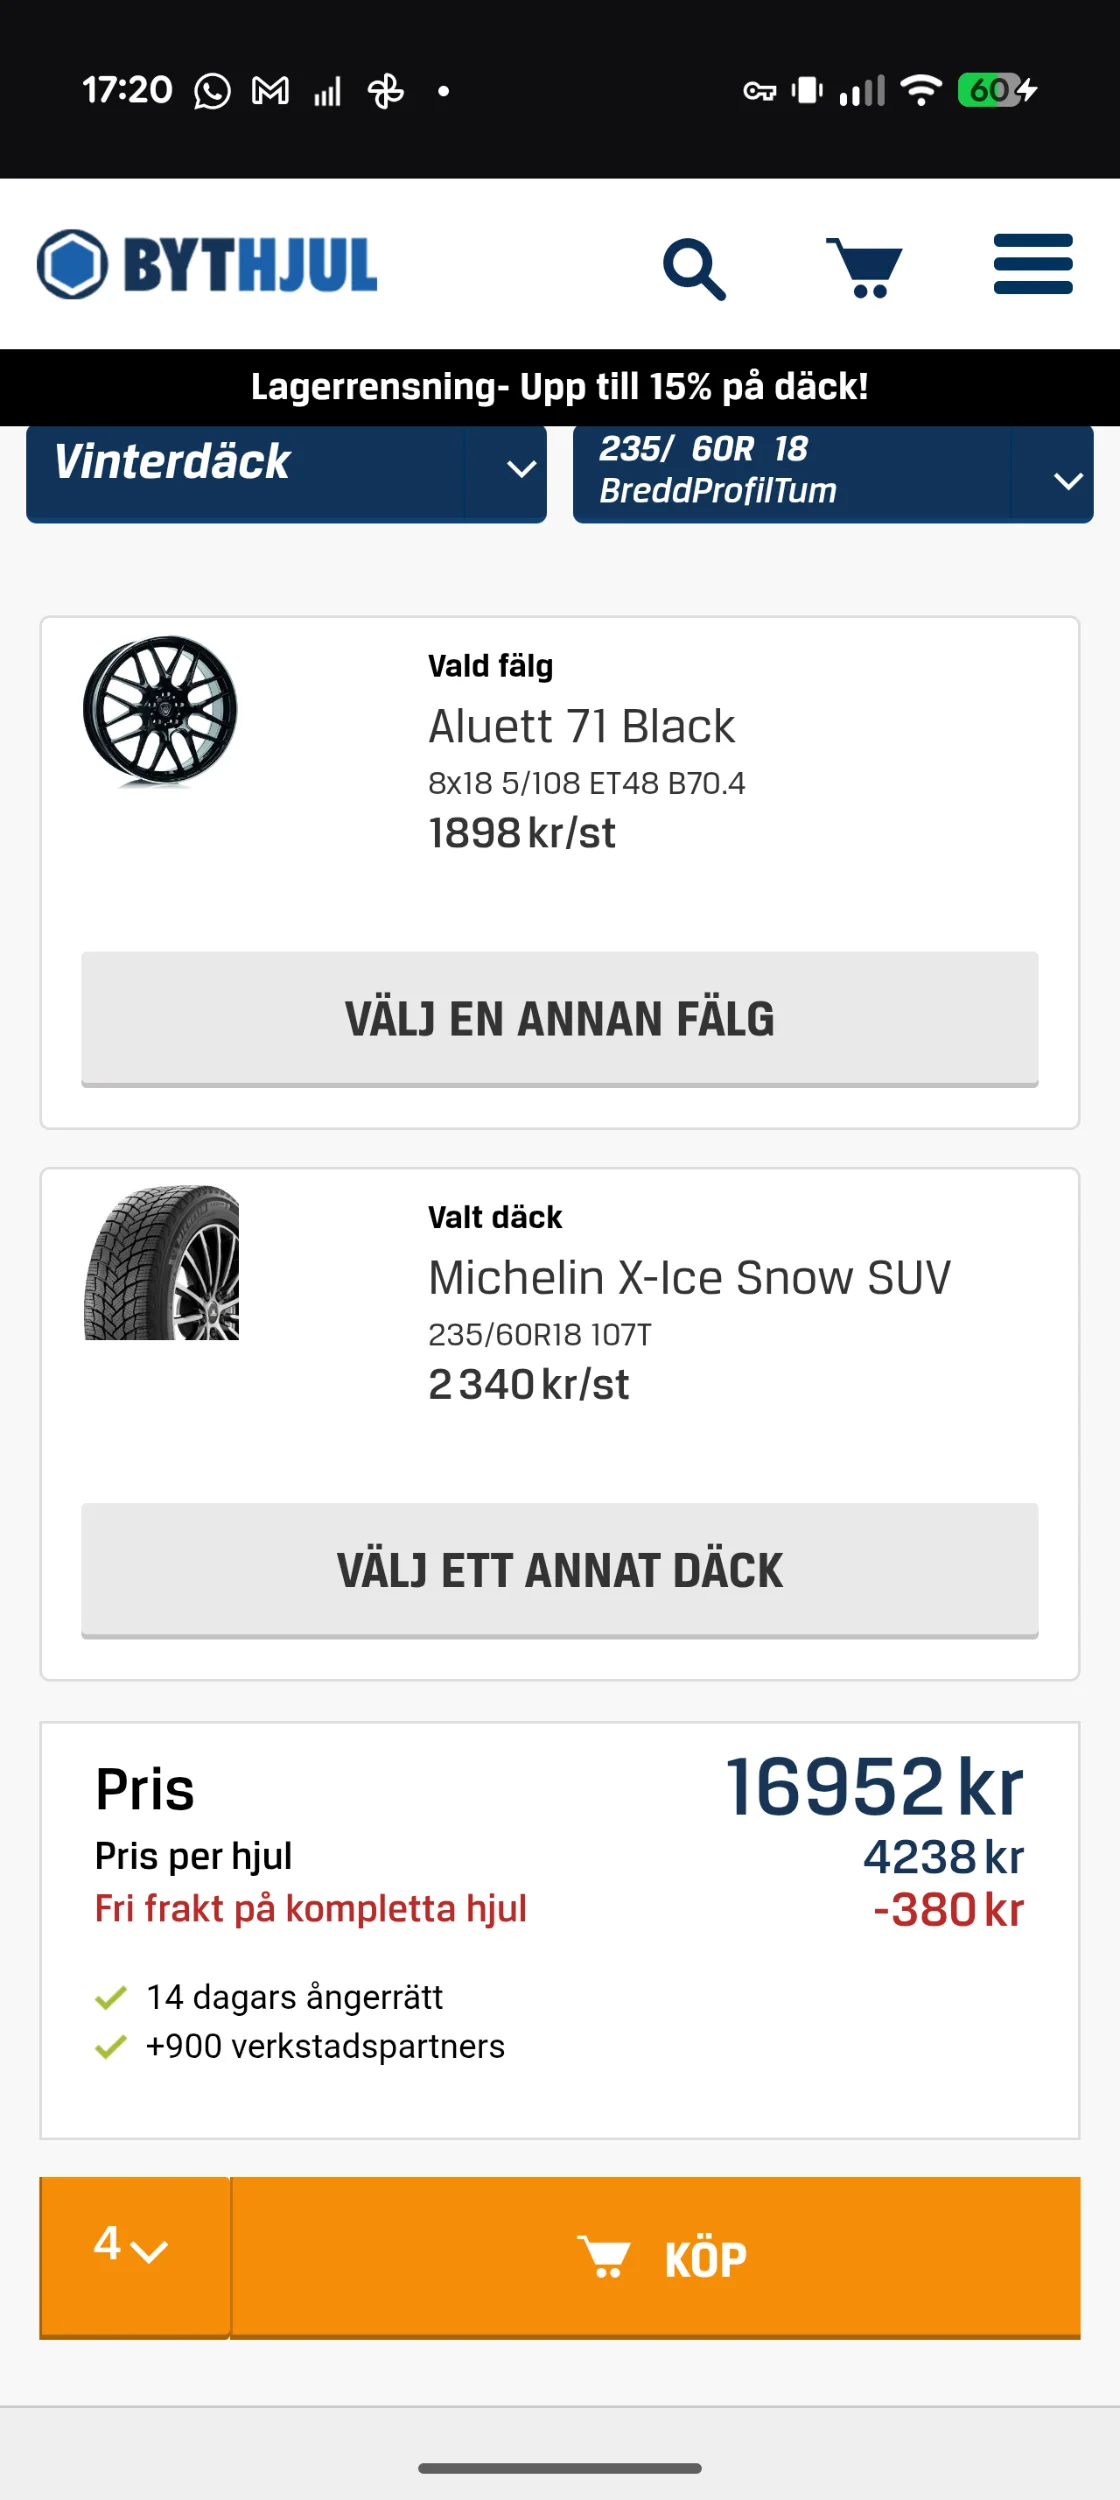
Task: Tap the VPN key status icon
Action: click(x=759, y=92)
